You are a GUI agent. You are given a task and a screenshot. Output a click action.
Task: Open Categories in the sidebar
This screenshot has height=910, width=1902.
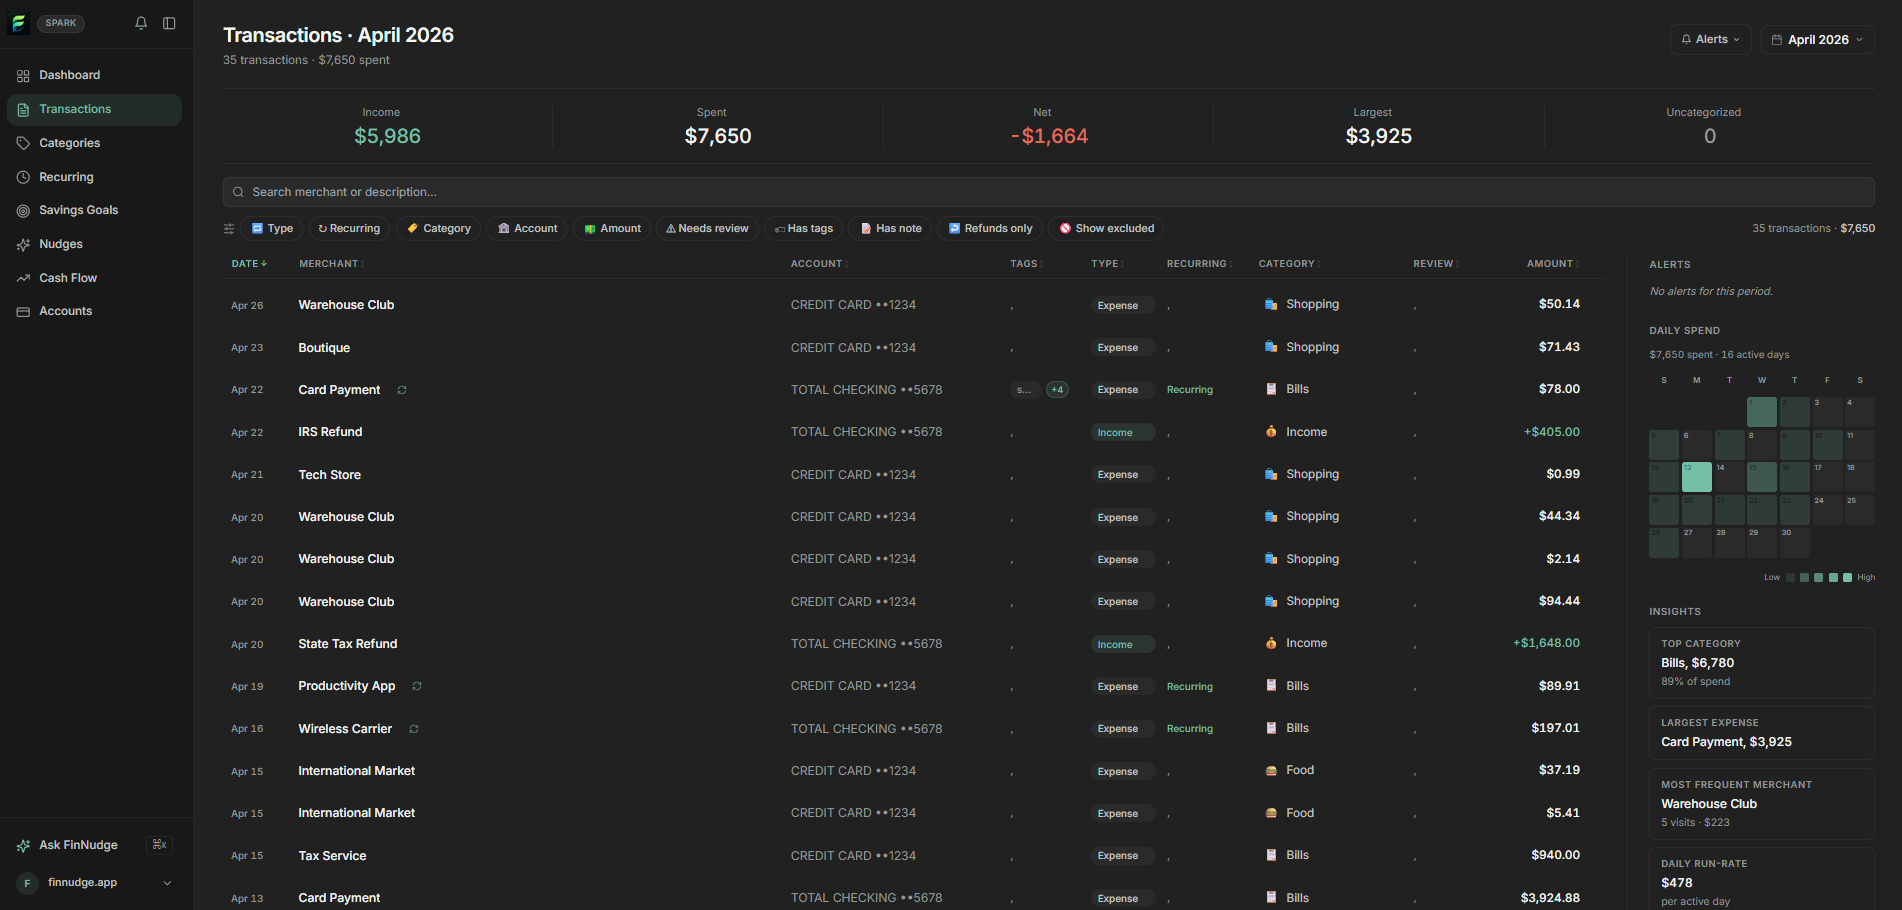click(94, 143)
